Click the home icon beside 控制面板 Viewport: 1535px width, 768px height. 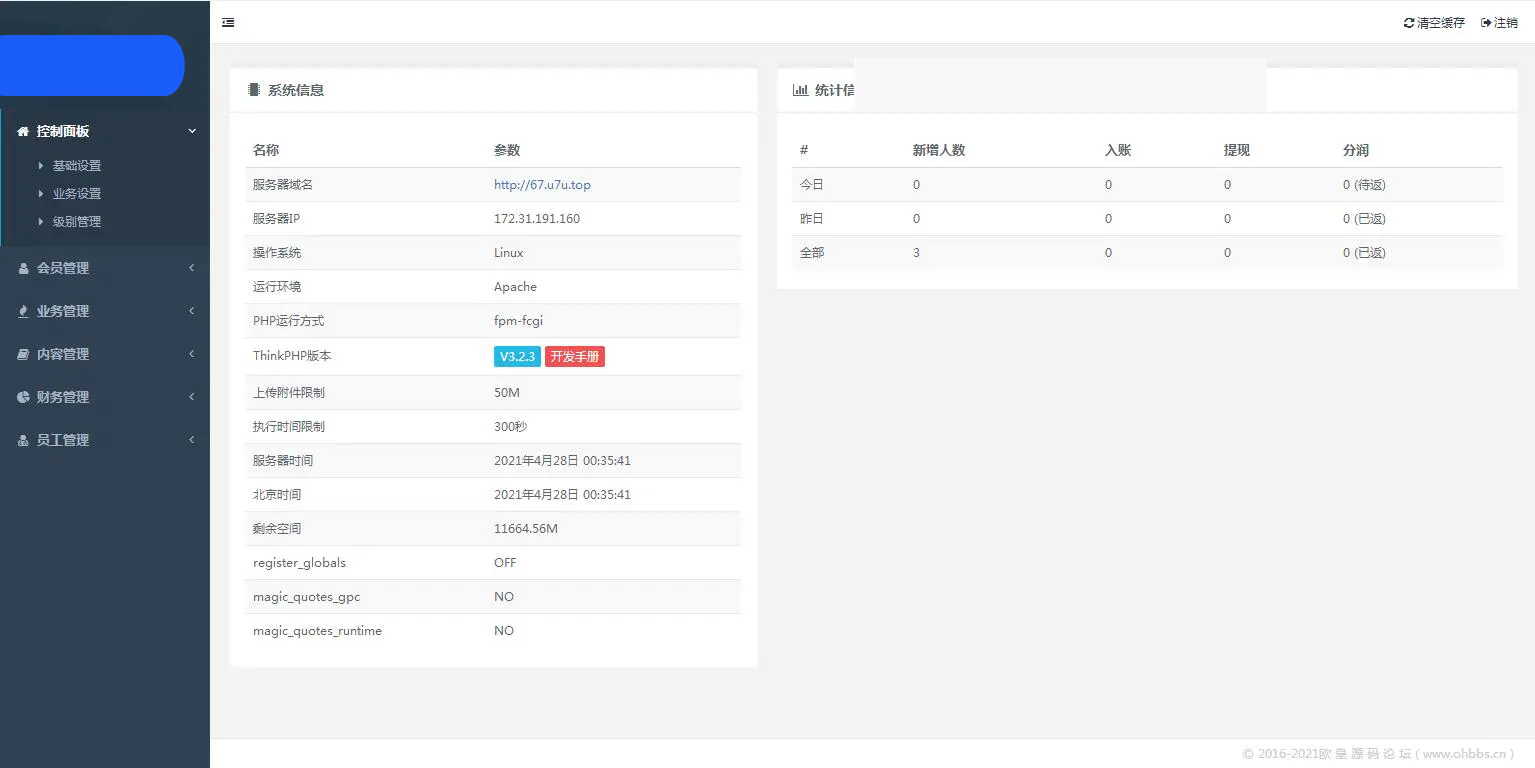click(x=23, y=132)
